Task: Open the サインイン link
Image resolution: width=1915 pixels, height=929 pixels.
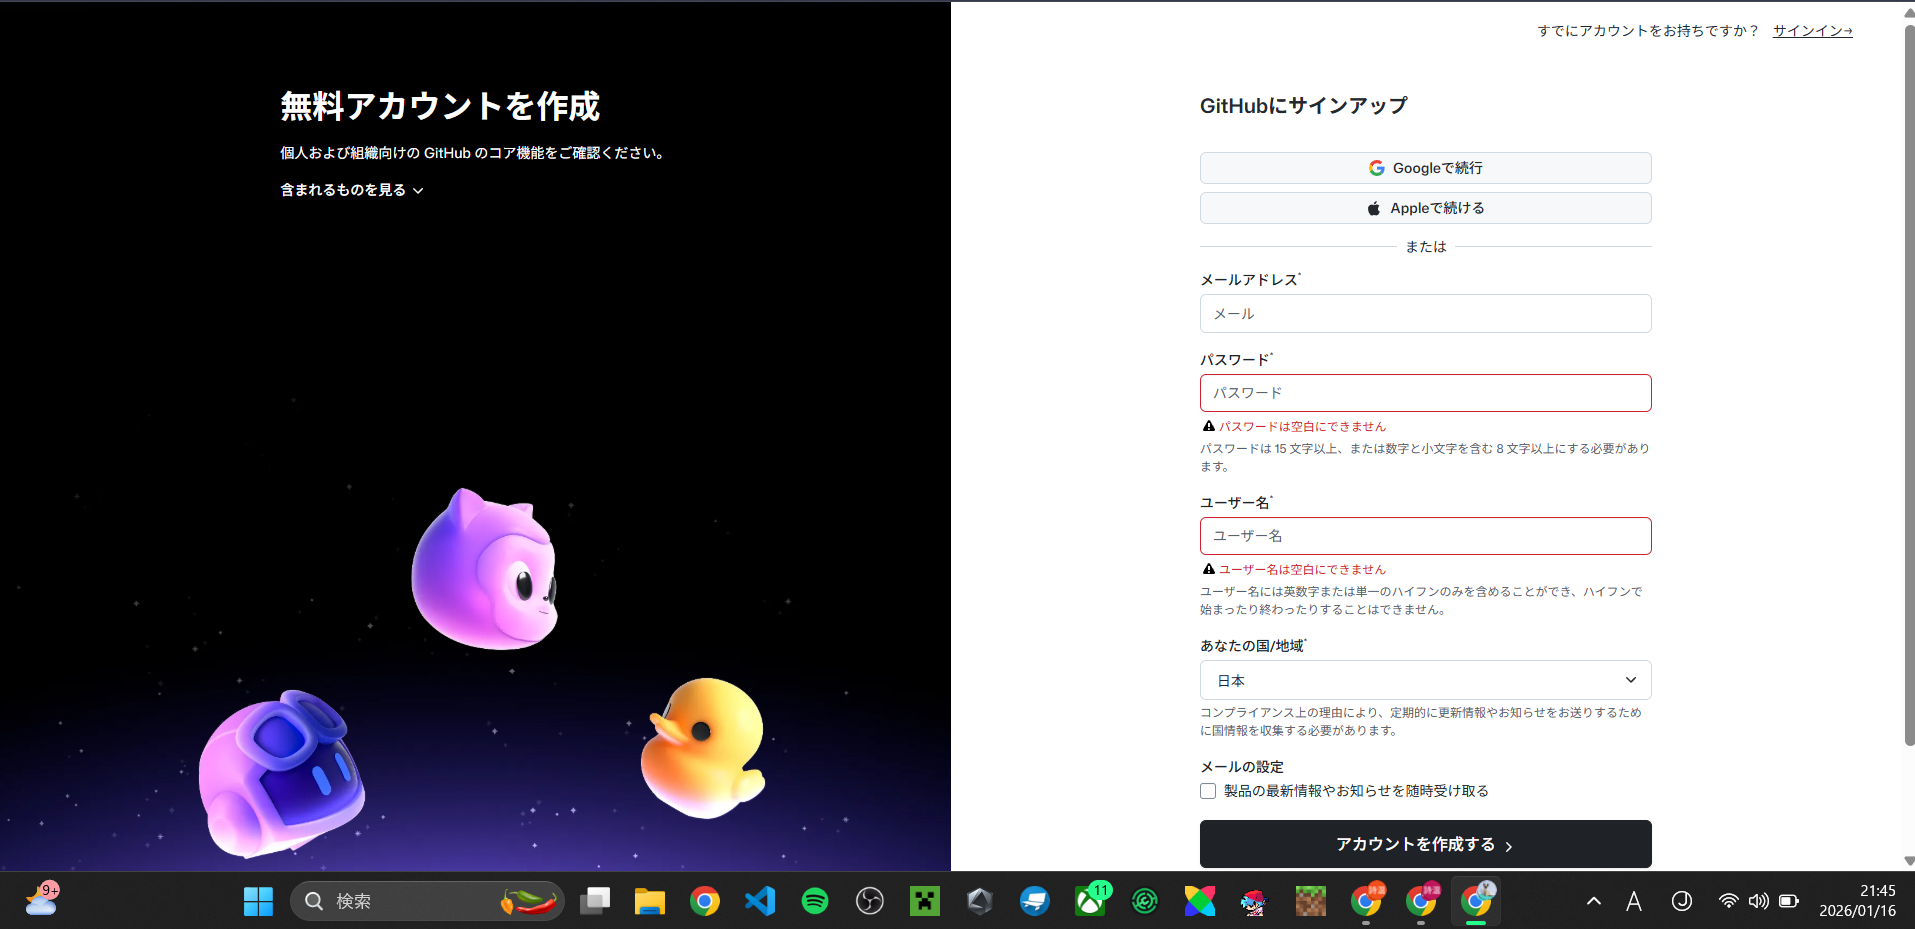Action: coord(1811,30)
